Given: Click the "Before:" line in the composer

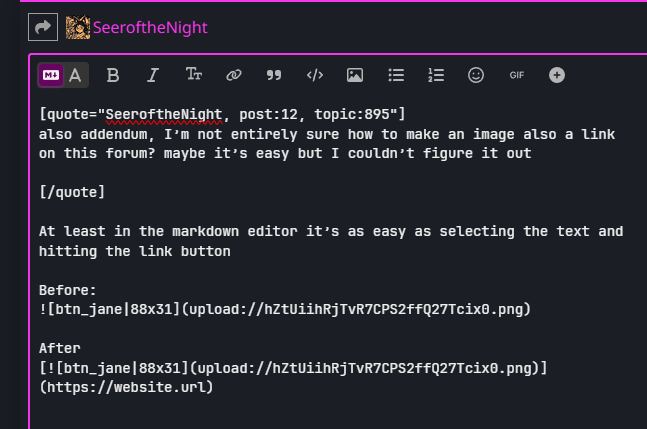Looking at the screenshot, I should tap(68, 289).
